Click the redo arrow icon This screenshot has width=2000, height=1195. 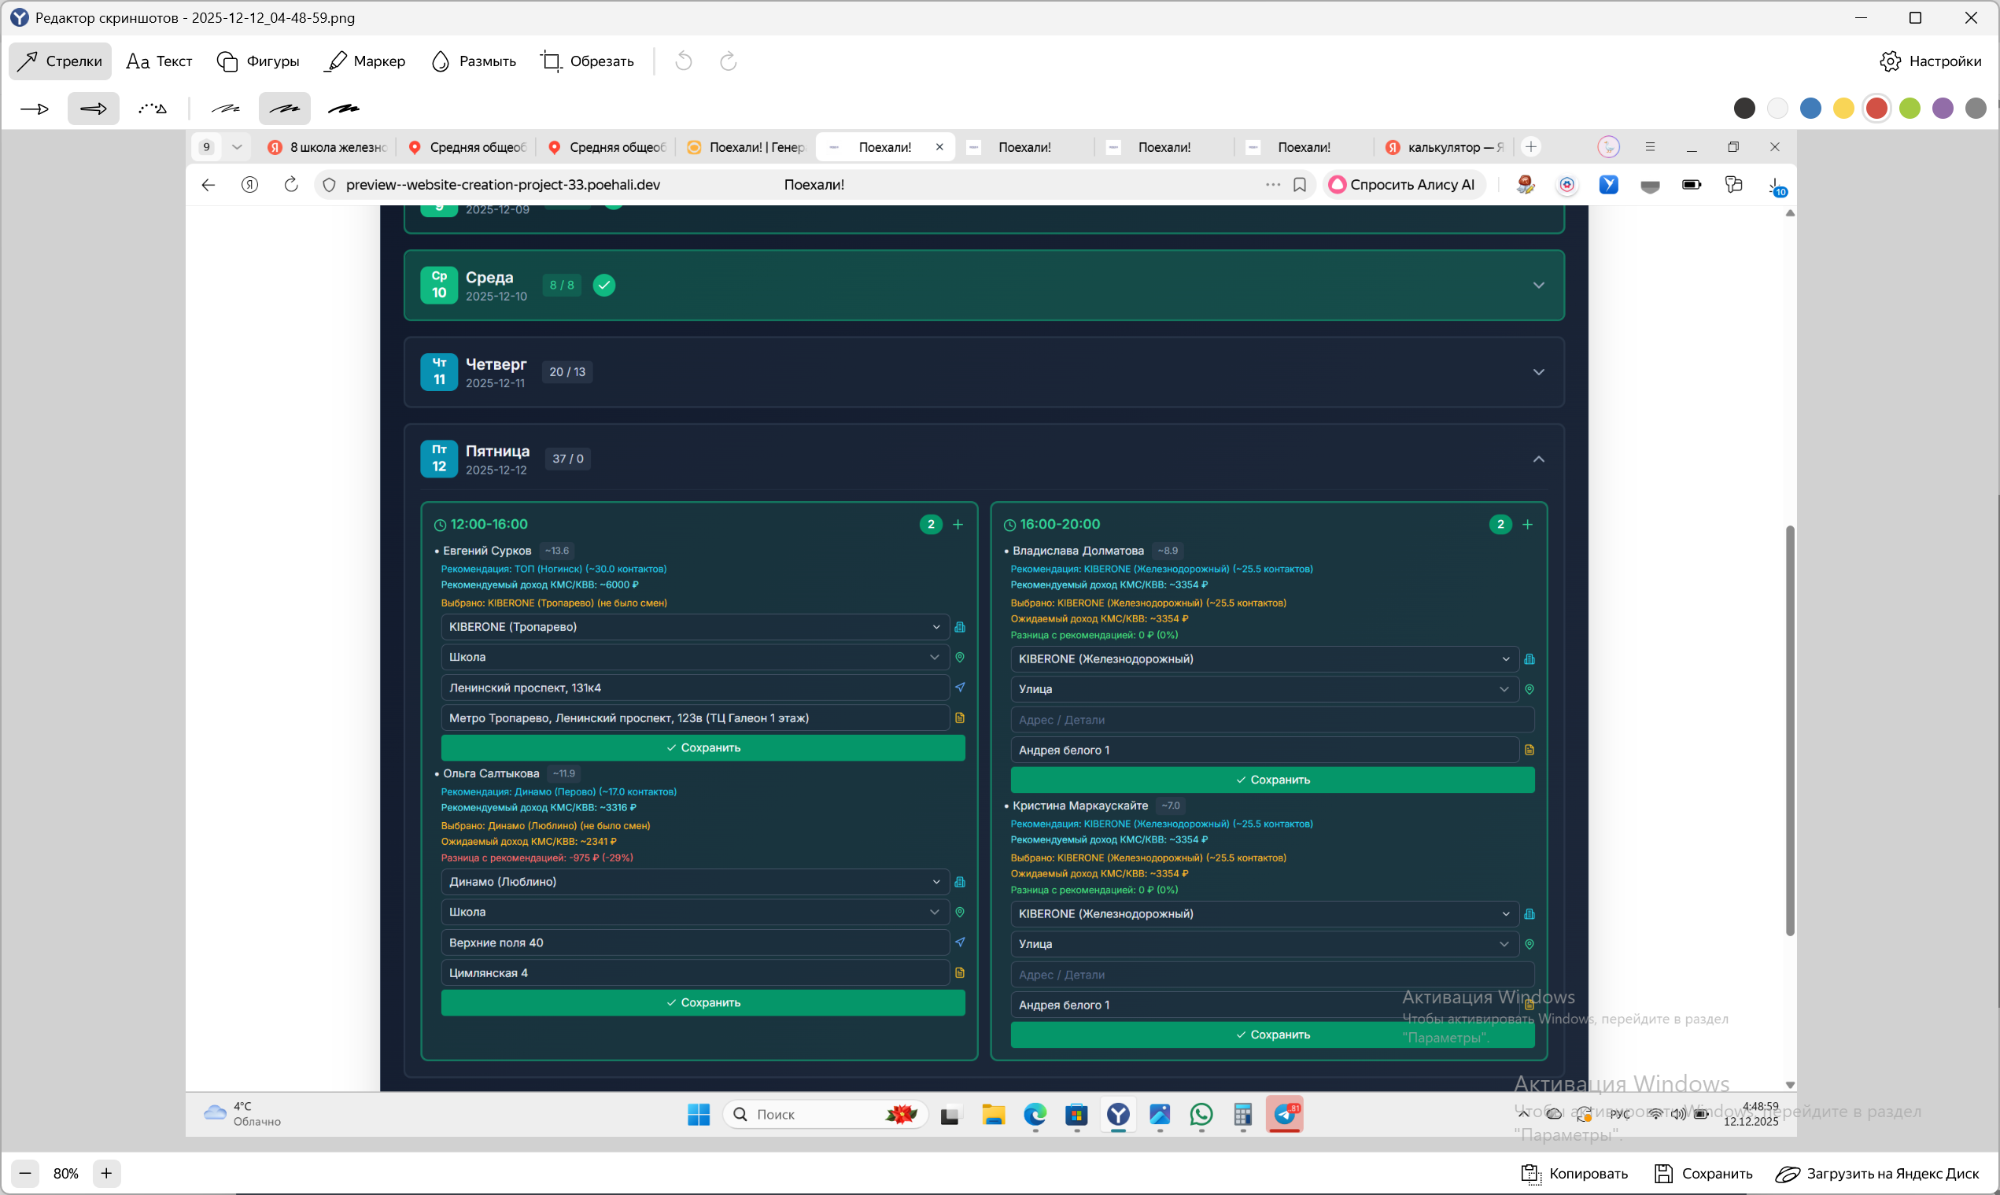pos(729,61)
